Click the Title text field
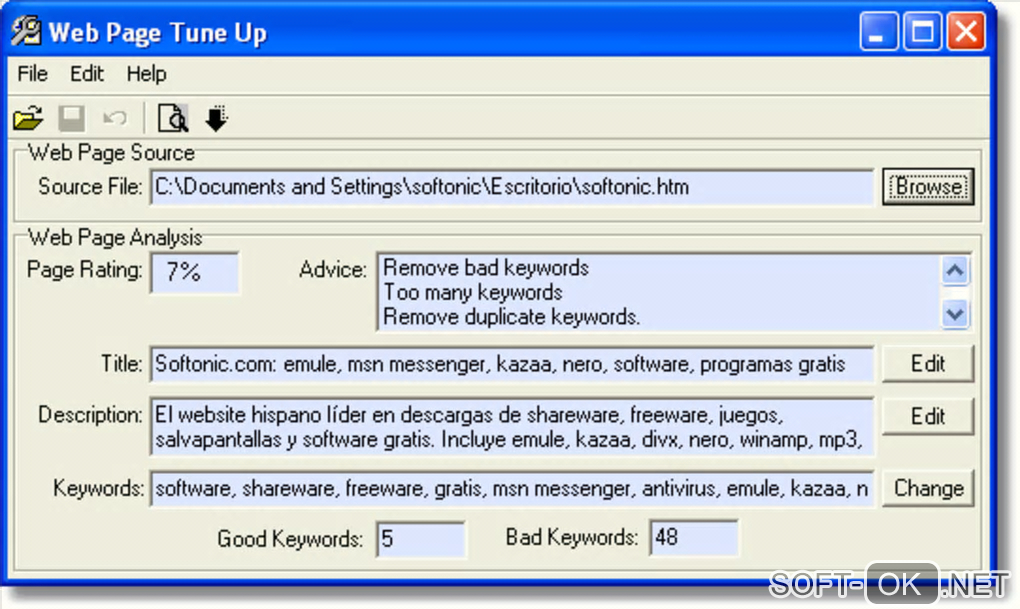Screen dimensions: 1020x609 tap(512, 364)
